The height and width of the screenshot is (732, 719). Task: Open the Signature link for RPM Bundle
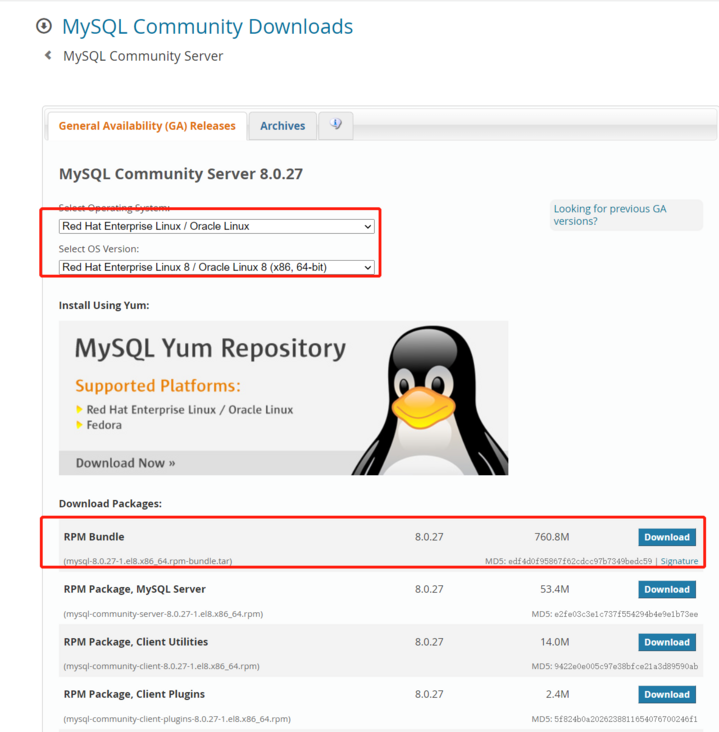pos(679,561)
